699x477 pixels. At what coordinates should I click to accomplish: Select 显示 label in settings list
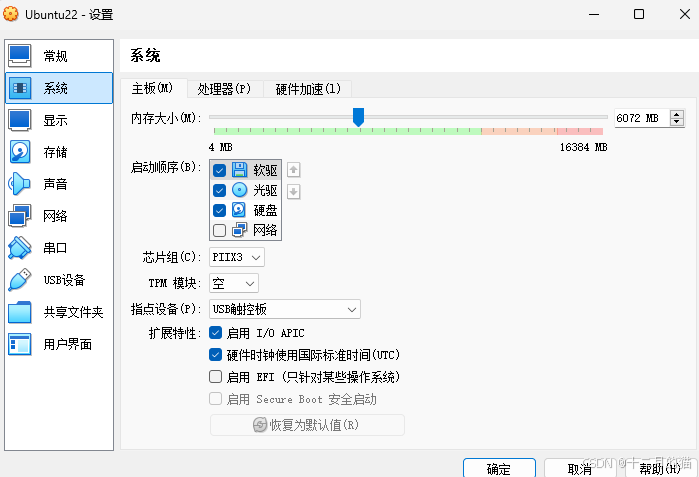pos(55,120)
